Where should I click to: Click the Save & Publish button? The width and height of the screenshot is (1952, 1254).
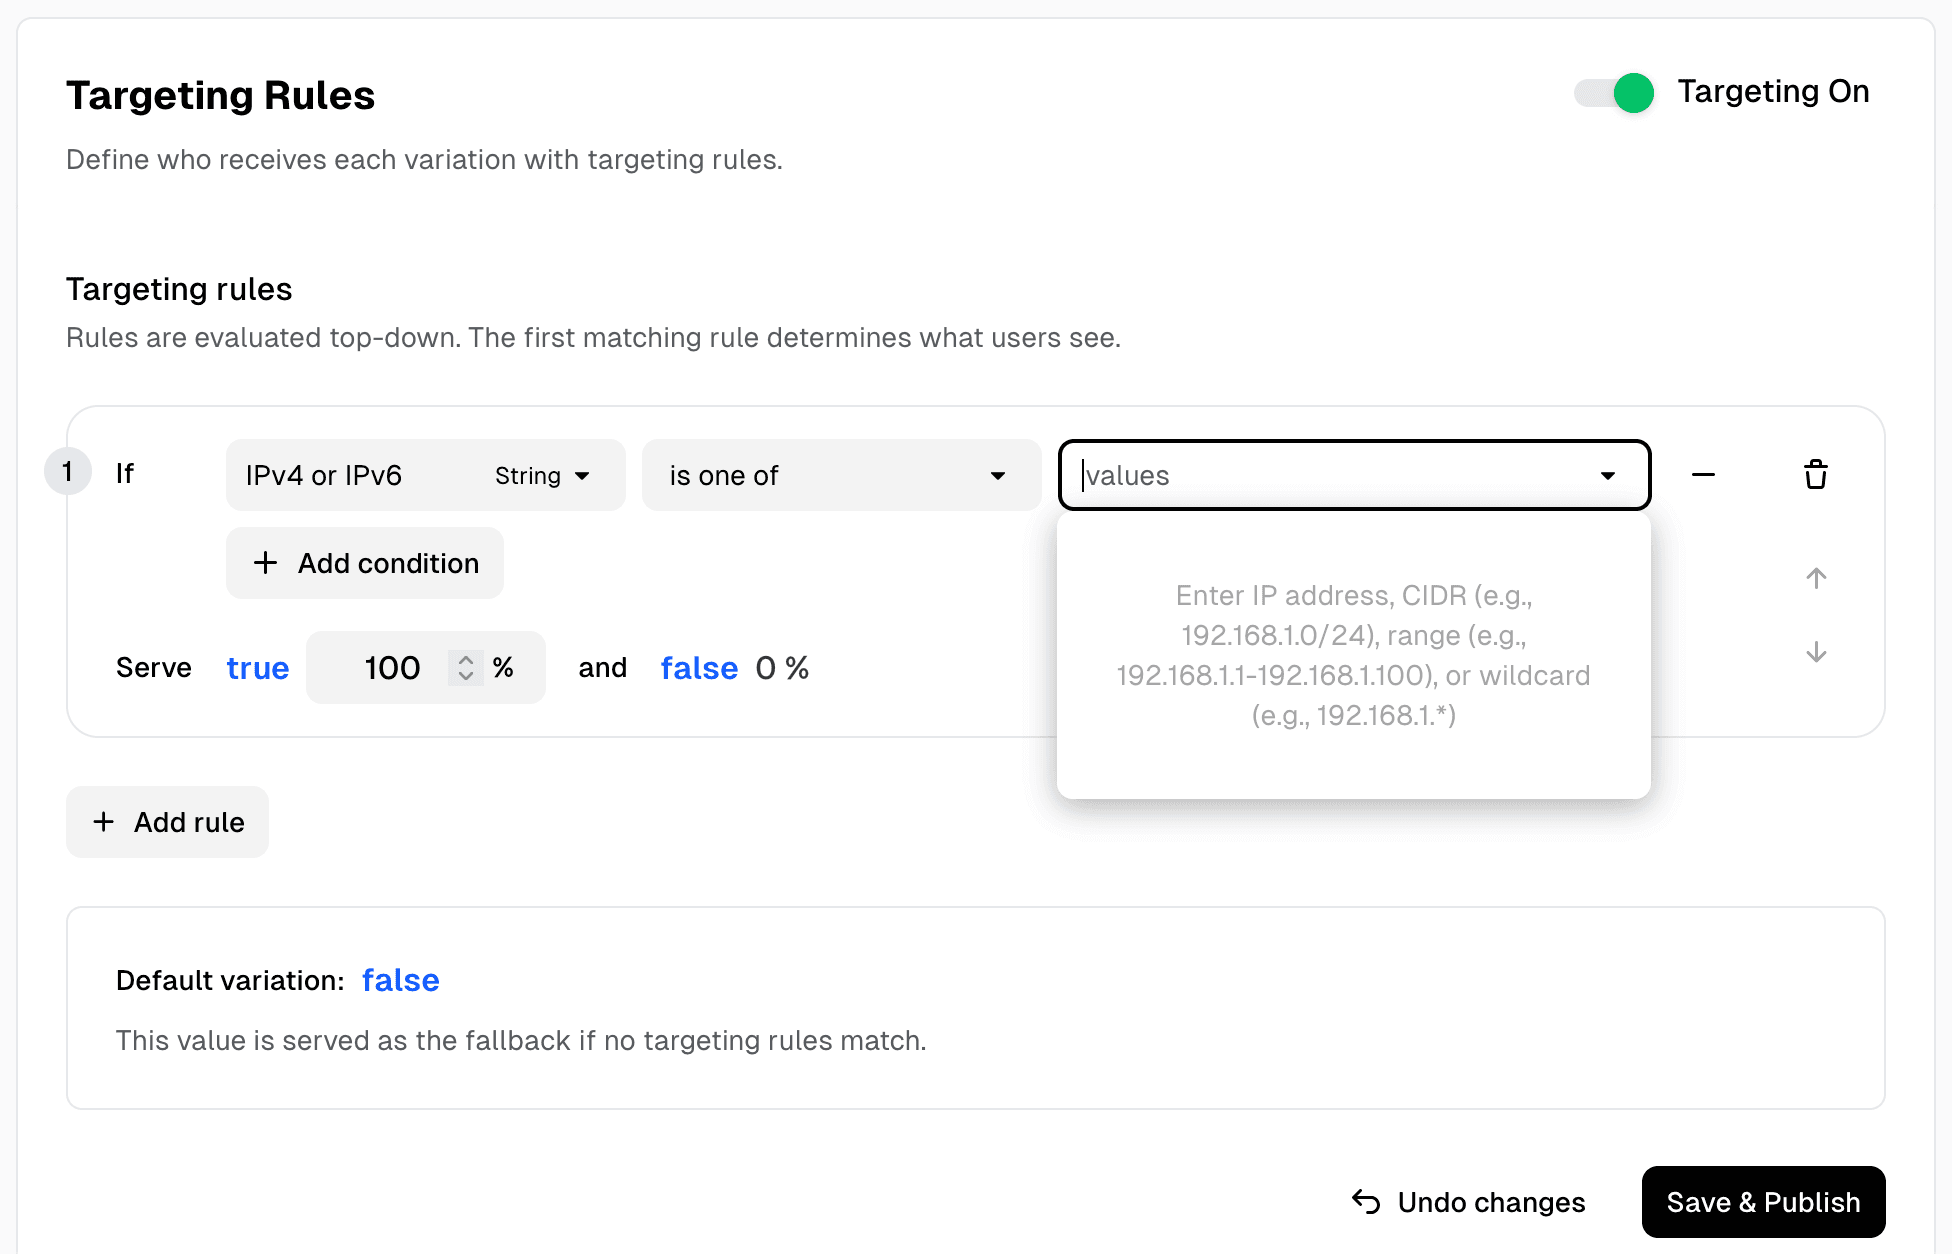tap(1763, 1202)
